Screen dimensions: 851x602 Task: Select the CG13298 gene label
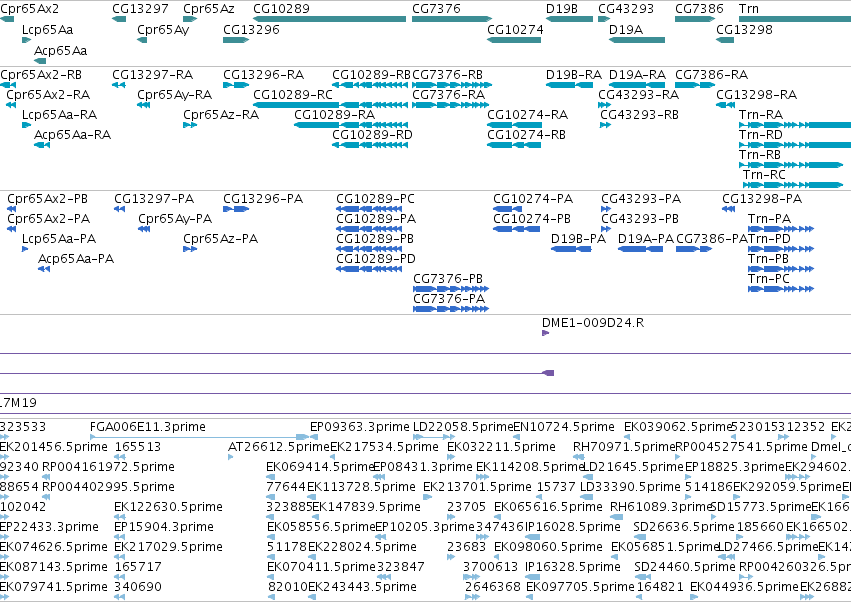click(x=744, y=30)
